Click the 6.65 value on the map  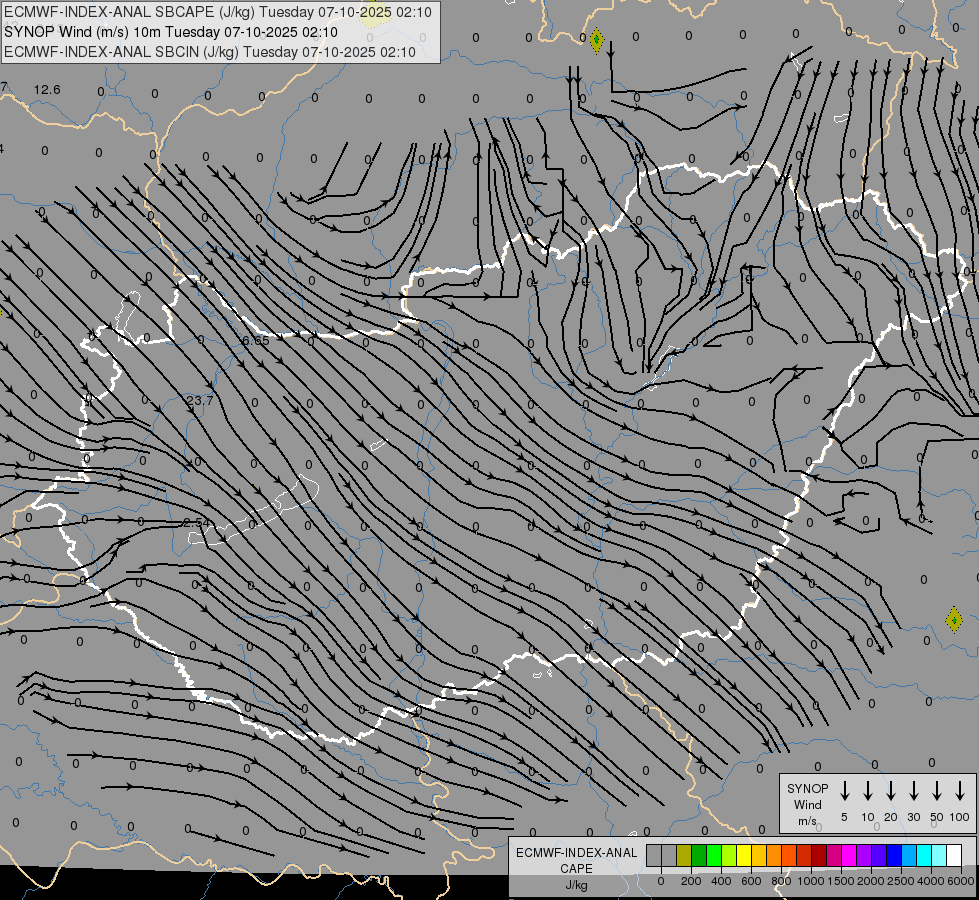point(256,340)
